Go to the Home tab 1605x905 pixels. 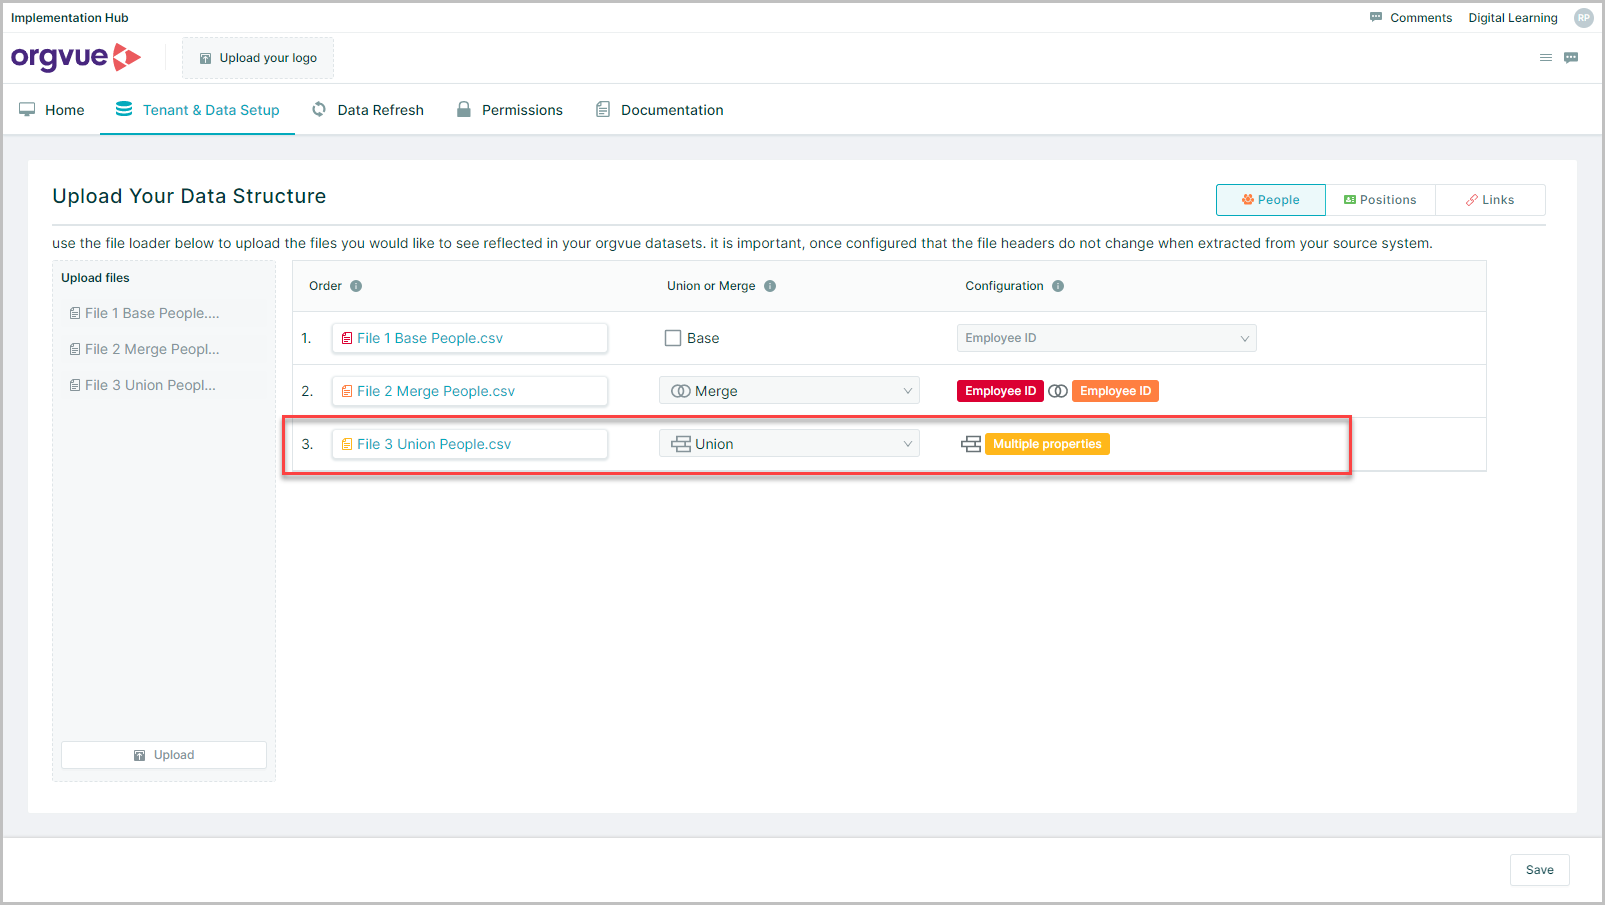[52, 110]
